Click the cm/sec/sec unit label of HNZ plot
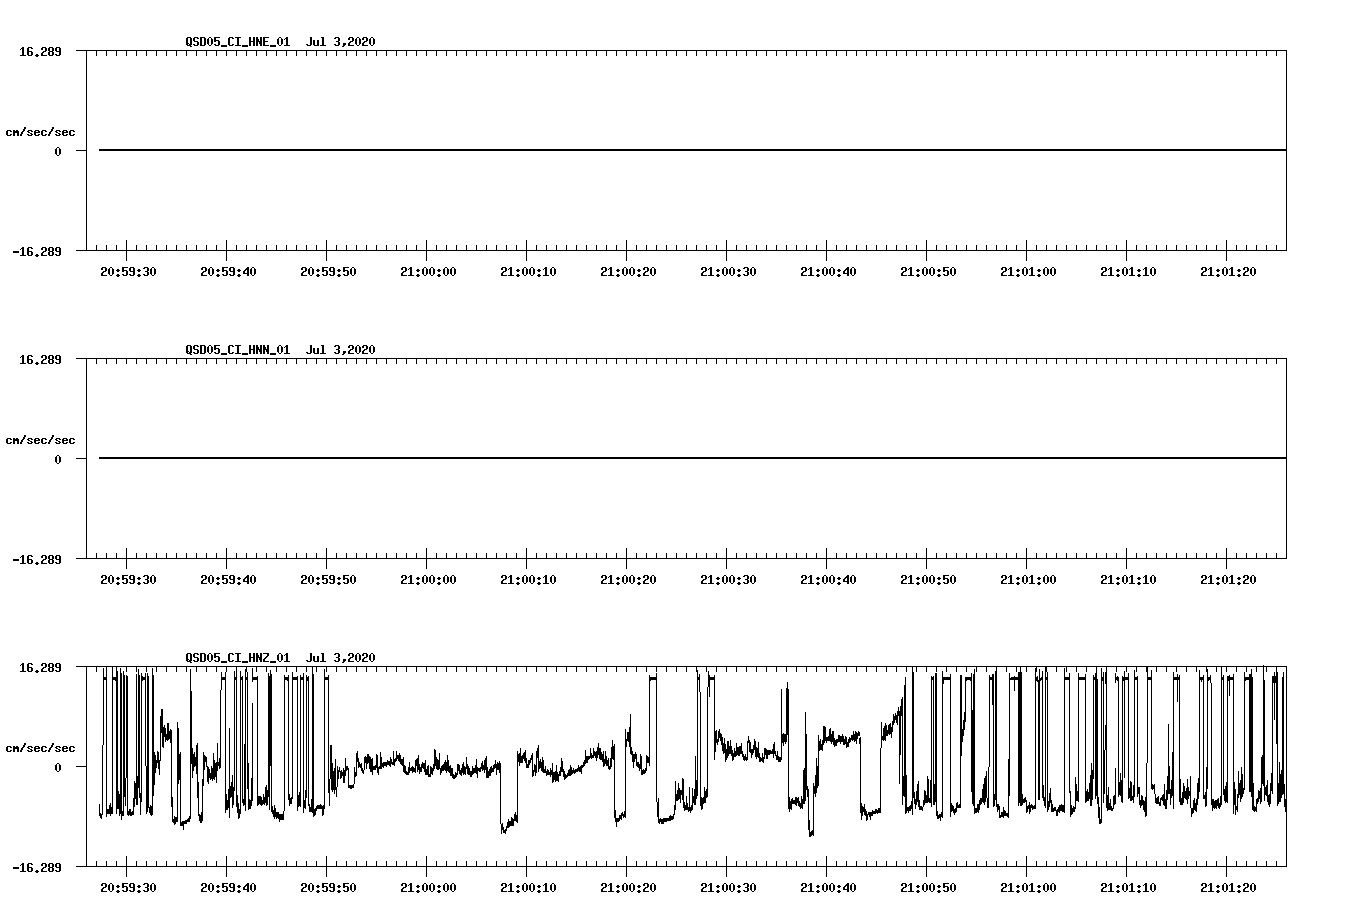This screenshot has width=1358, height=924. (40, 749)
